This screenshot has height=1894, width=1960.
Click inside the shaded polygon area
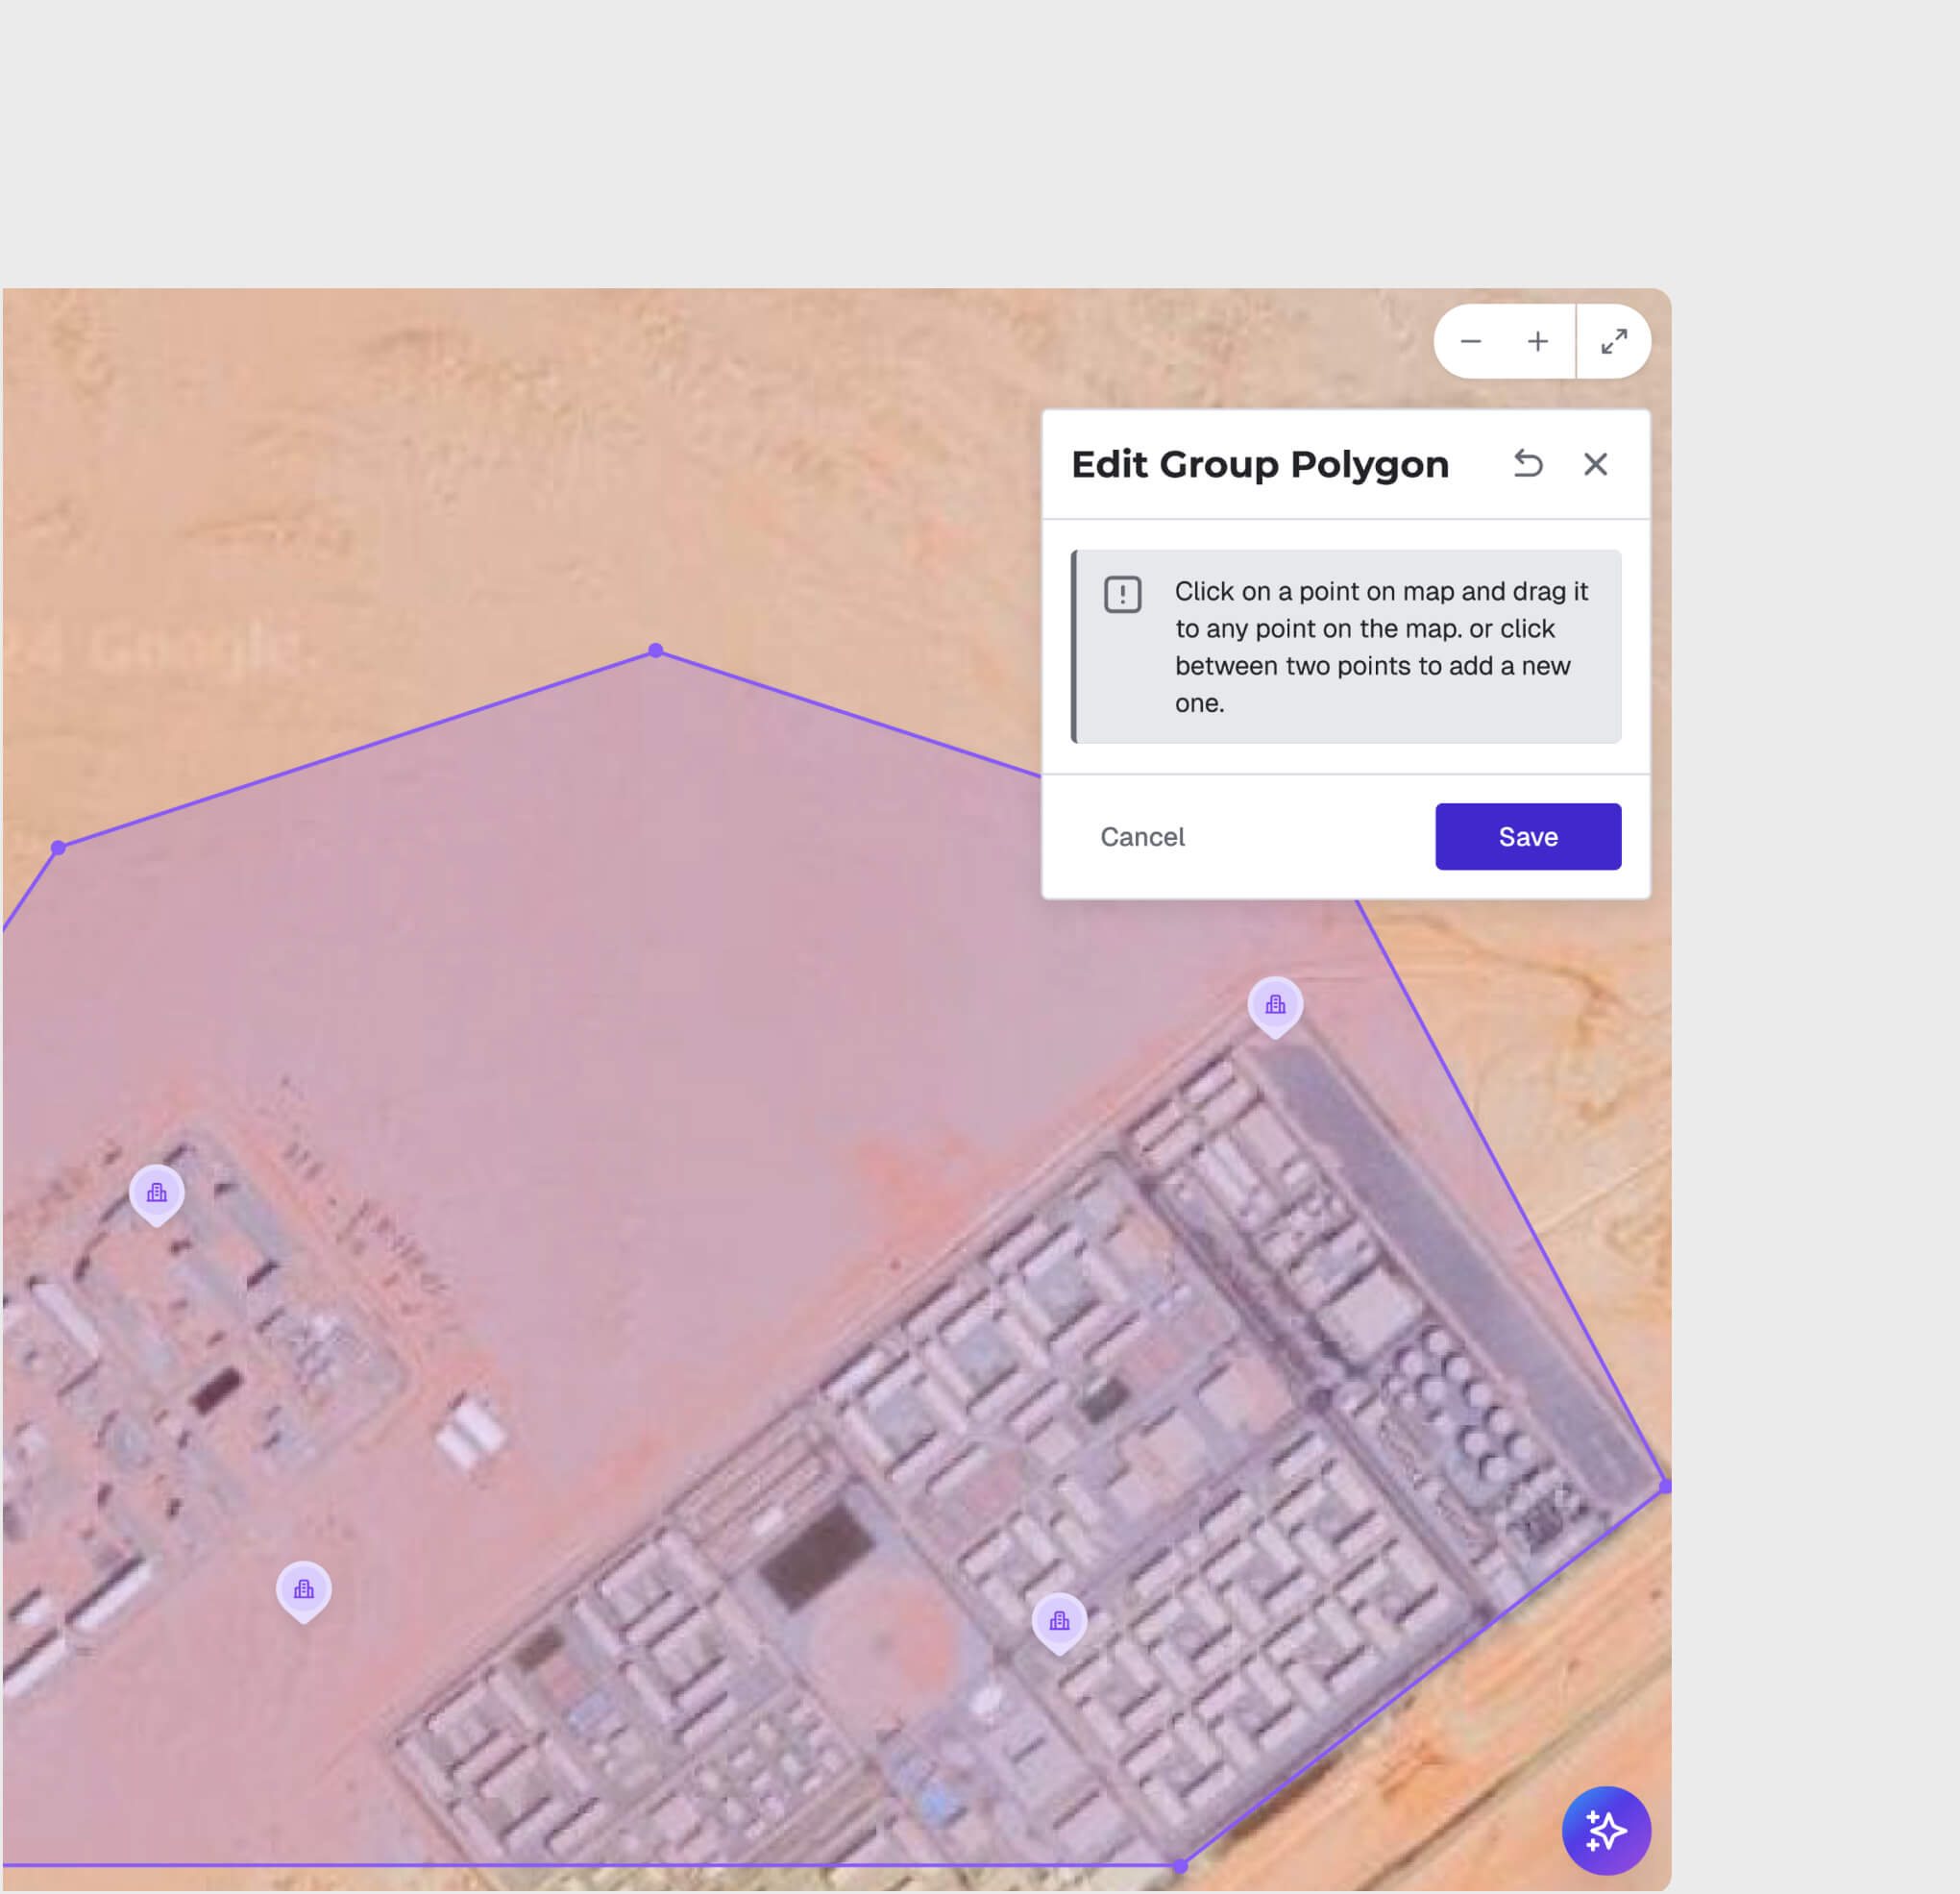click(x=700, y=1000)
